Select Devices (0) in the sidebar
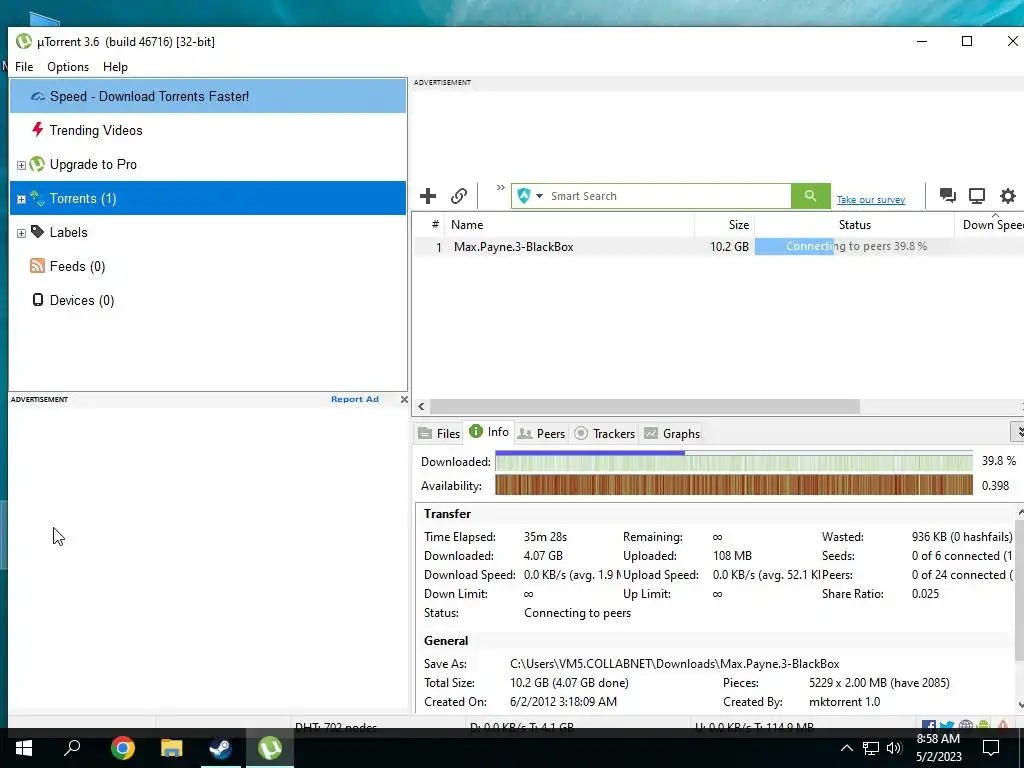 (x=208, y=300)
